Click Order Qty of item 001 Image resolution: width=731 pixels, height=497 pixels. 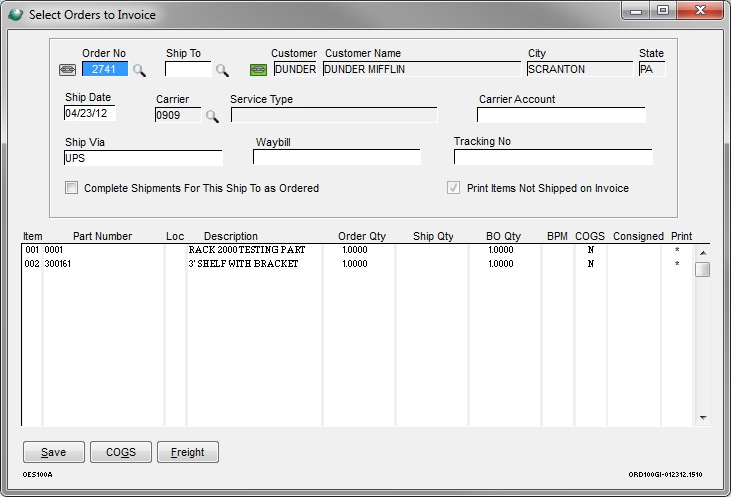(355, 250)
